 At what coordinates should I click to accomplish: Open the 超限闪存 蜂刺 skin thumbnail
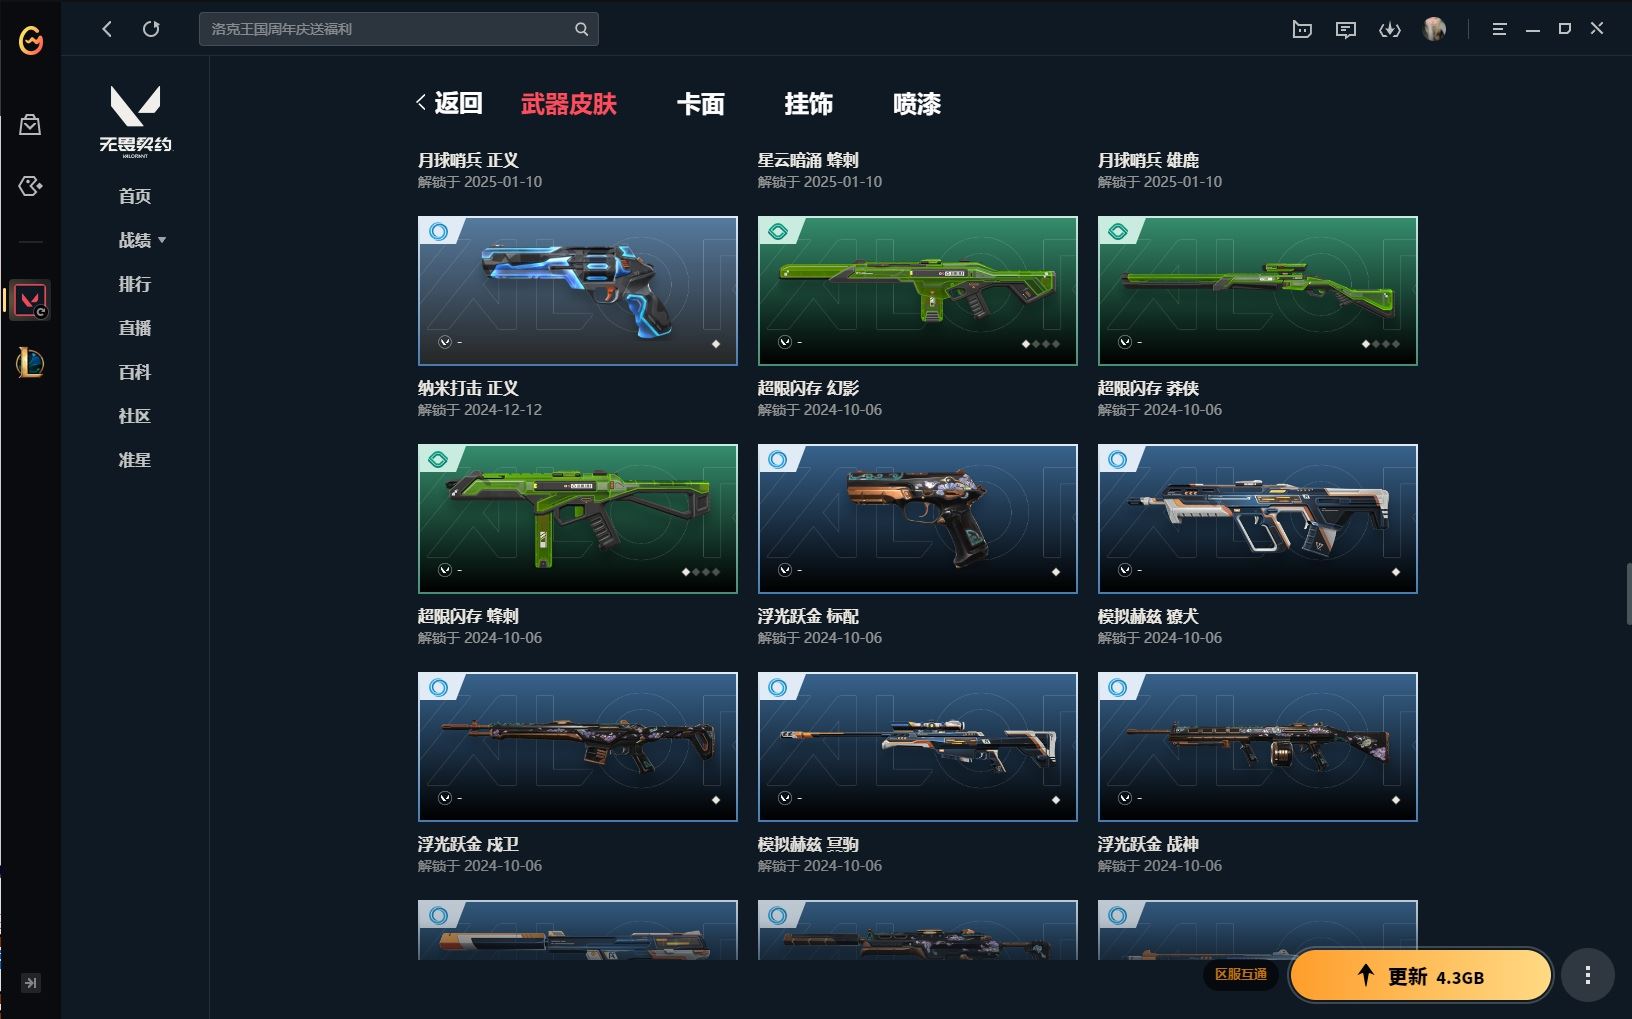pos(578,519)
